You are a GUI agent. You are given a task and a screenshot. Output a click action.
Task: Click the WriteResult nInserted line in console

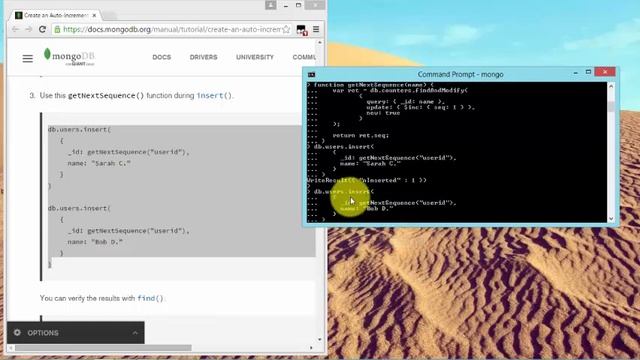[367, 180]
